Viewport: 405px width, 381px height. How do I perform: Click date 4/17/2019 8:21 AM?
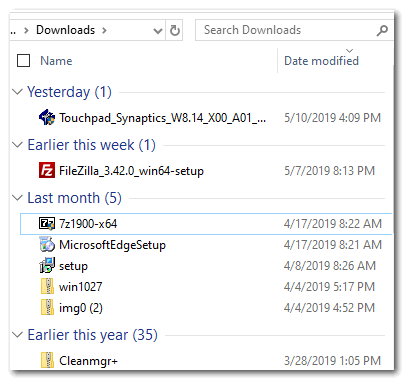[333, 245]
